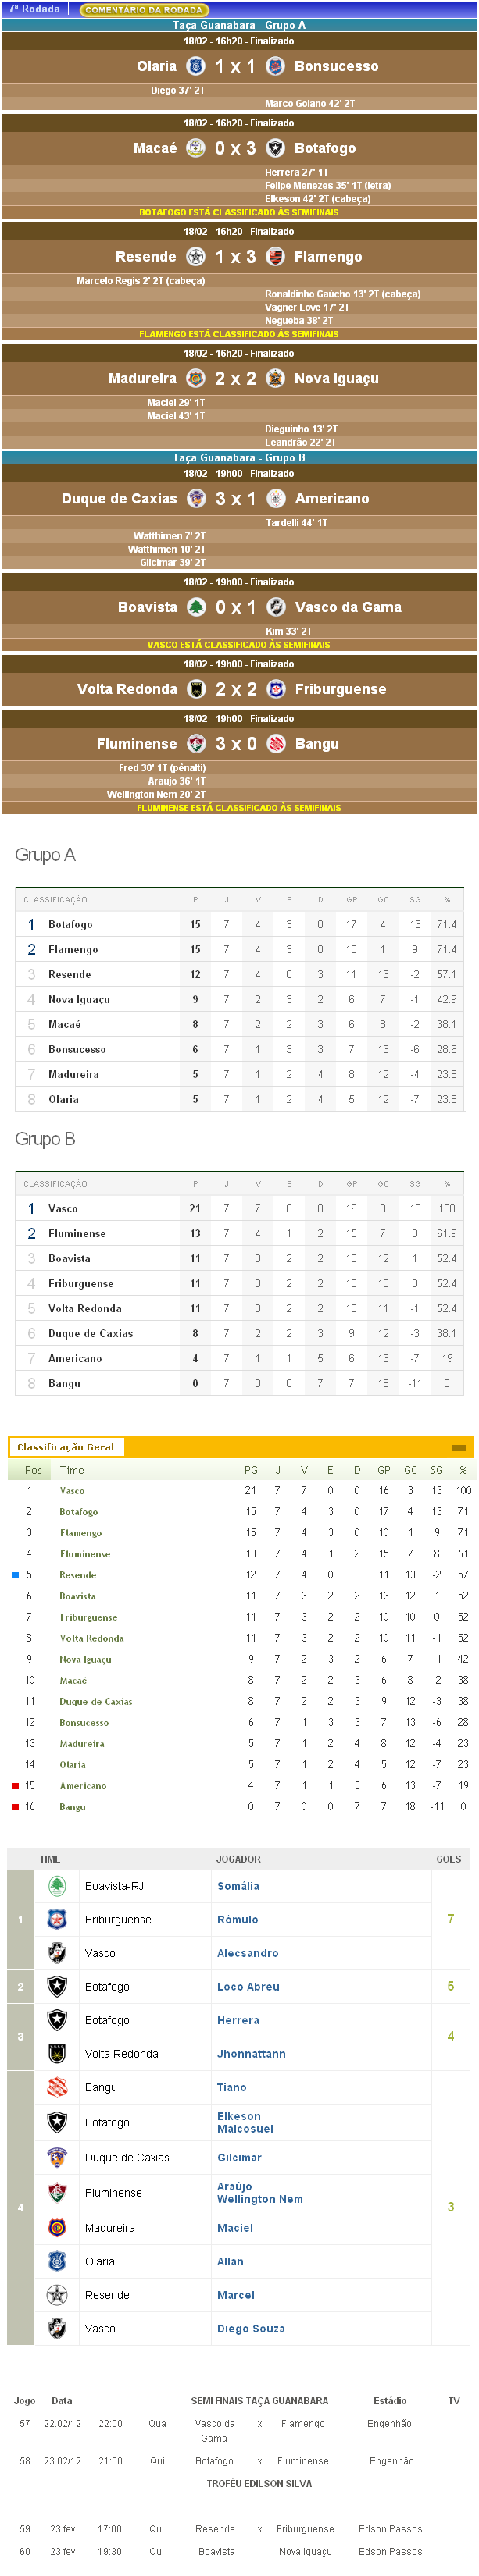
Task: Click Volta Redonda crest beside scorer Jhonnattann
Action: [x=57, y=2053]
